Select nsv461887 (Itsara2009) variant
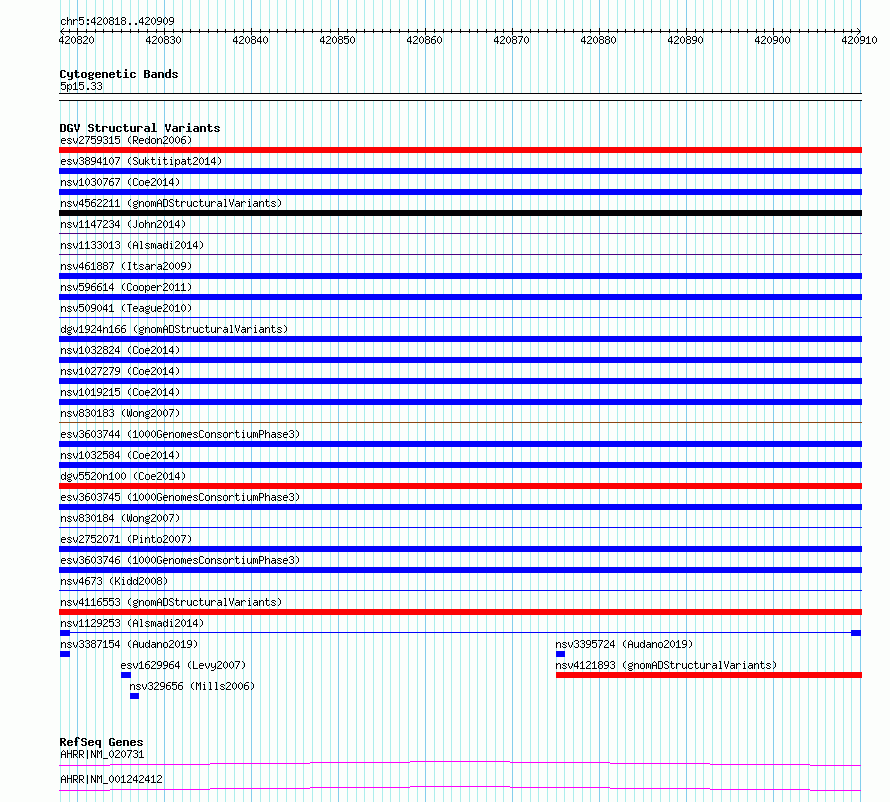The width and height of the screenshot is (890, 802). pyautogui.click(x=126, y=266)
